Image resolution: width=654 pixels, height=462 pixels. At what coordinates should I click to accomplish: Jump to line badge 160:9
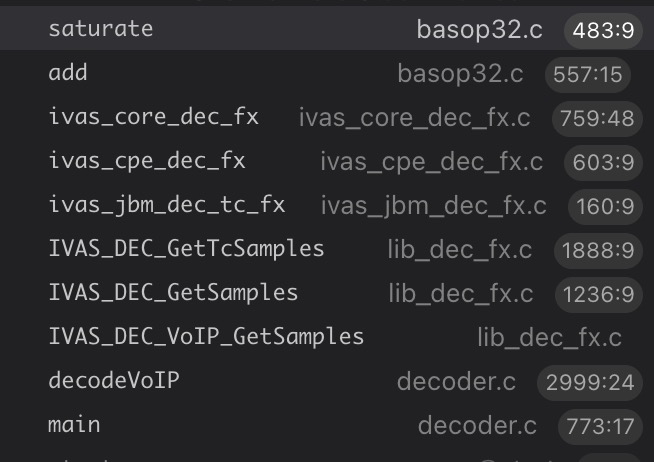(x=605, y=206)
